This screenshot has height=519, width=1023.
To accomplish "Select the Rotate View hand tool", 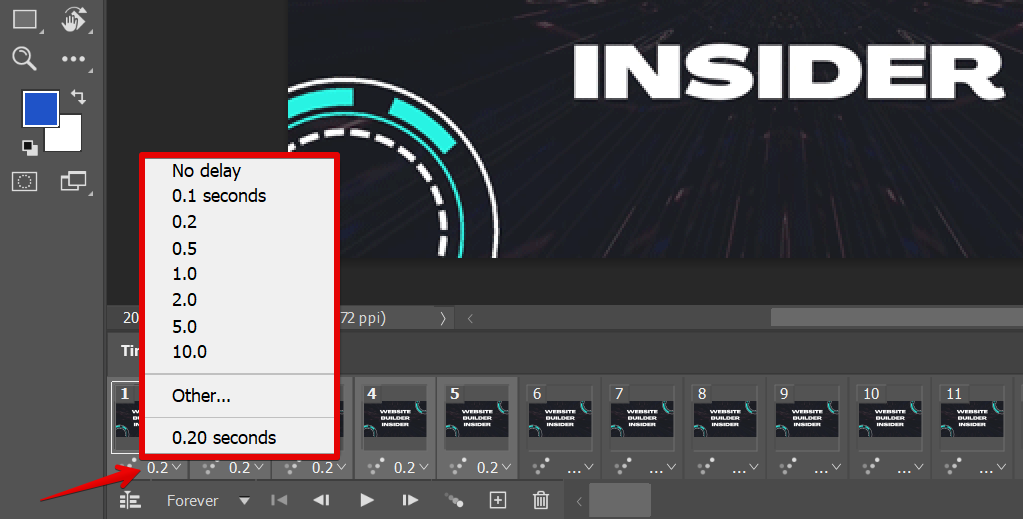I will point(74,19).
